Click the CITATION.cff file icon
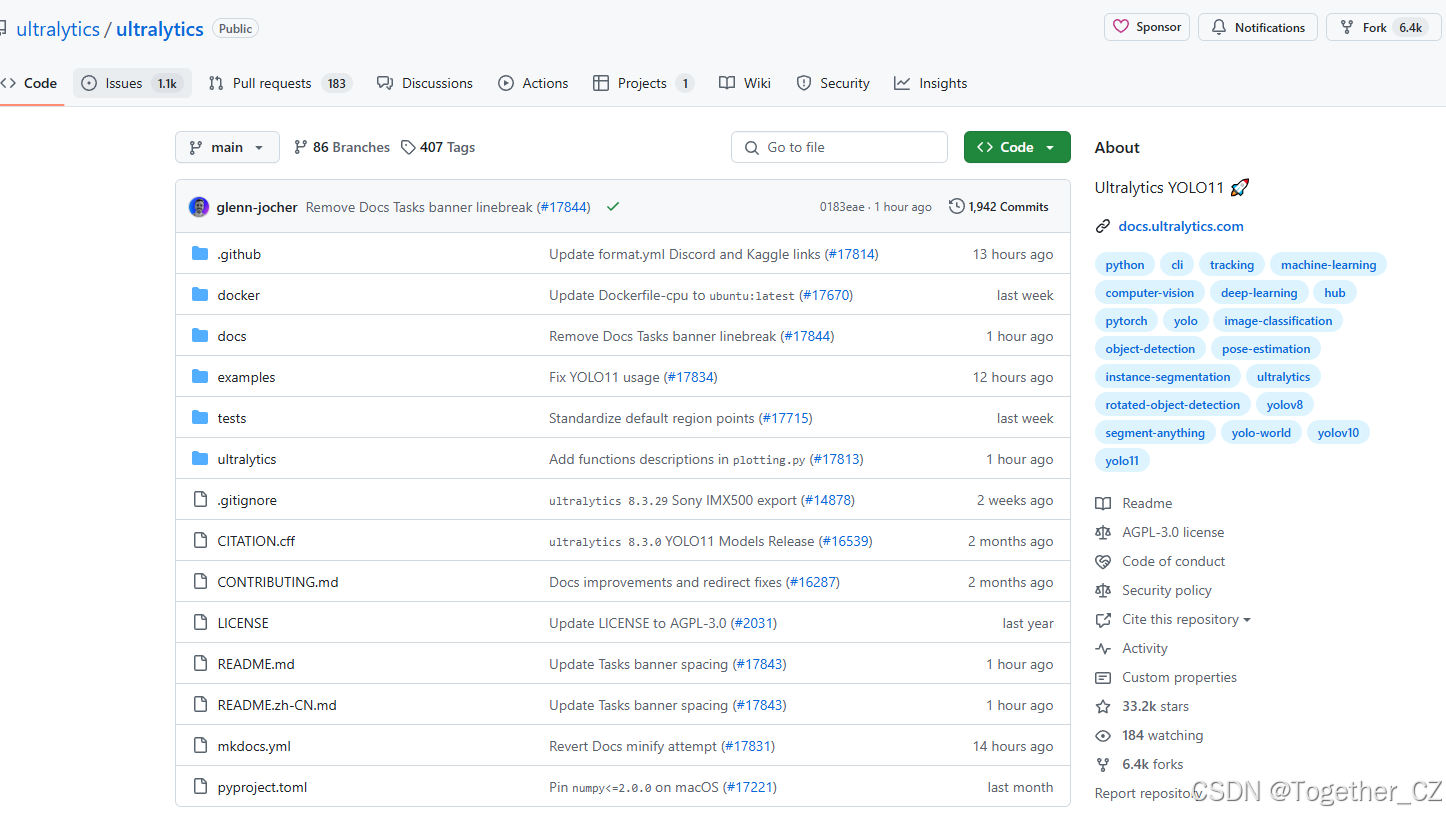Viewport: 1446px width, 817px height. (200, 541)
